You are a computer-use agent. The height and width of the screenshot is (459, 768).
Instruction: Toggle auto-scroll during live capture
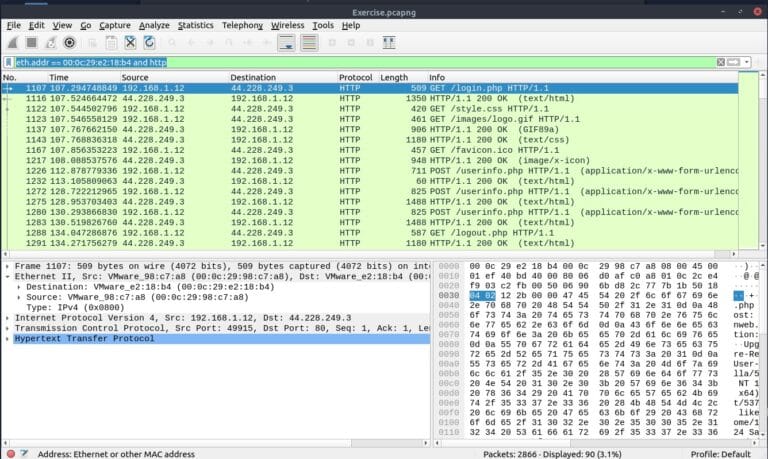point(287,43)
